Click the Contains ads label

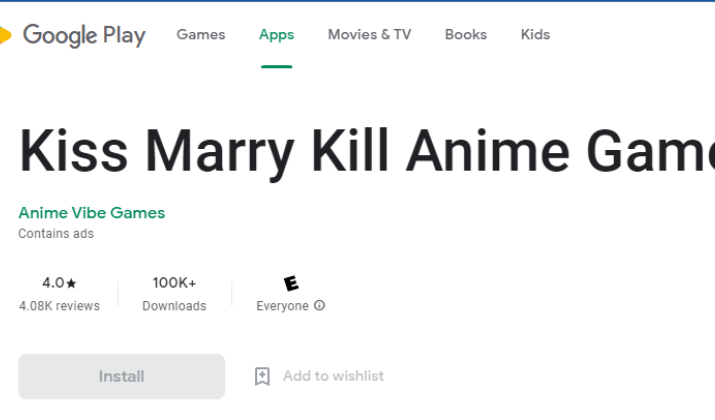tap(56, 233)
